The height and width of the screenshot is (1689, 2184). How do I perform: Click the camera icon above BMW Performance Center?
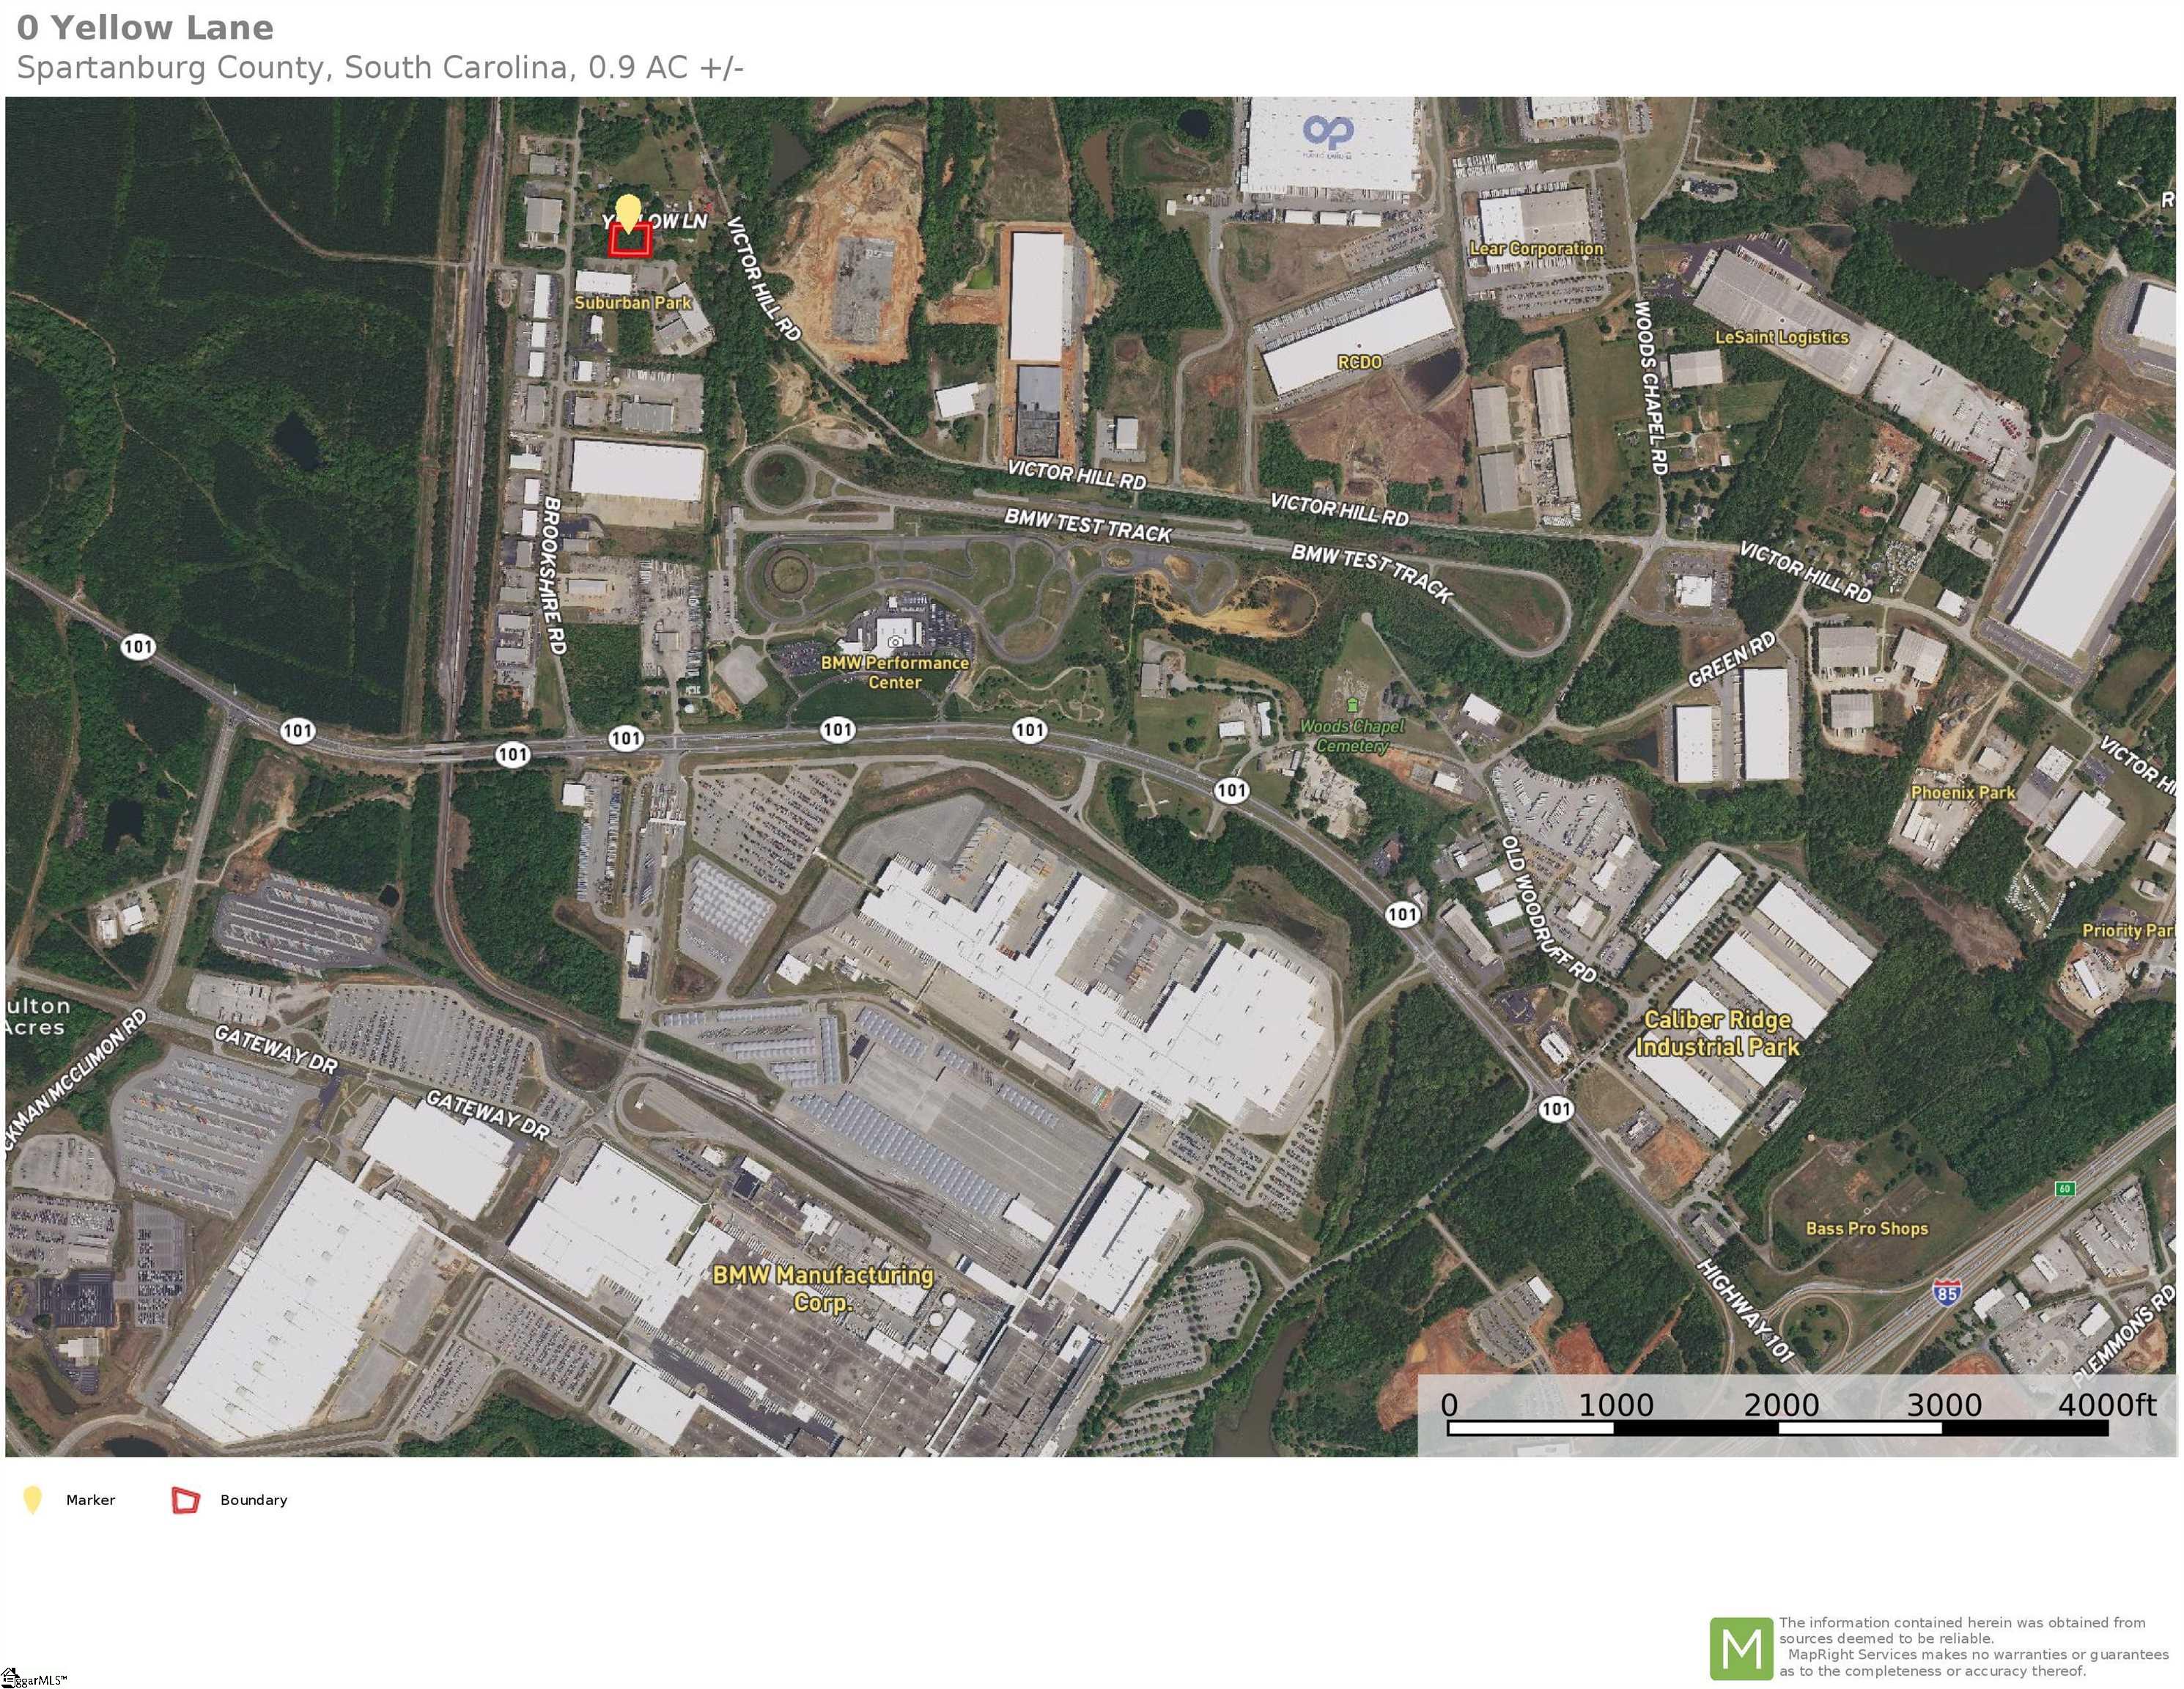[895, 642]
